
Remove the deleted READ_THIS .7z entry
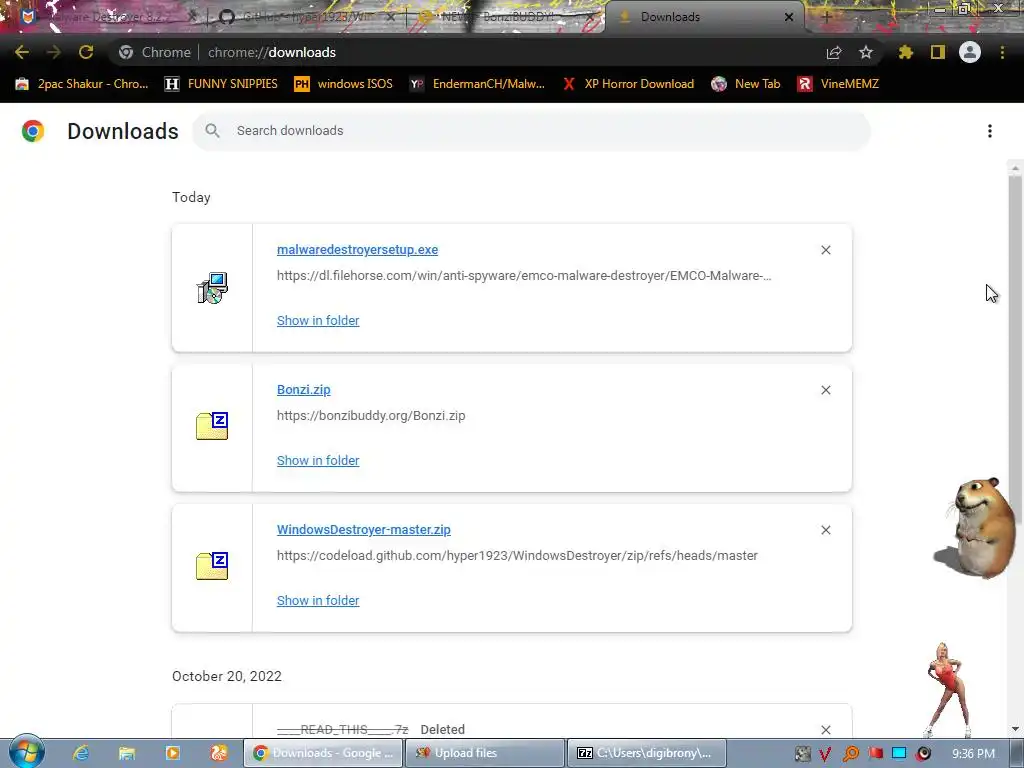pos(825,729)
